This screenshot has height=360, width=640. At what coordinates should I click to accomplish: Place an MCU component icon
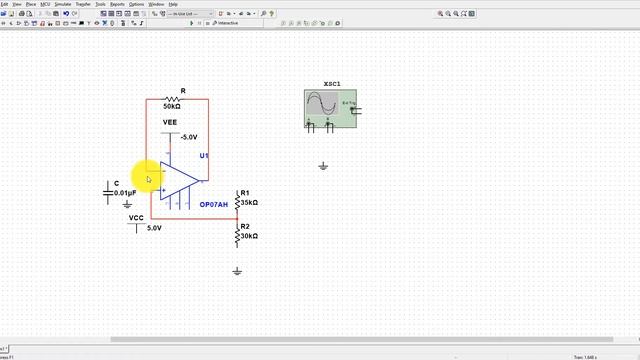[x=123, y=23]
